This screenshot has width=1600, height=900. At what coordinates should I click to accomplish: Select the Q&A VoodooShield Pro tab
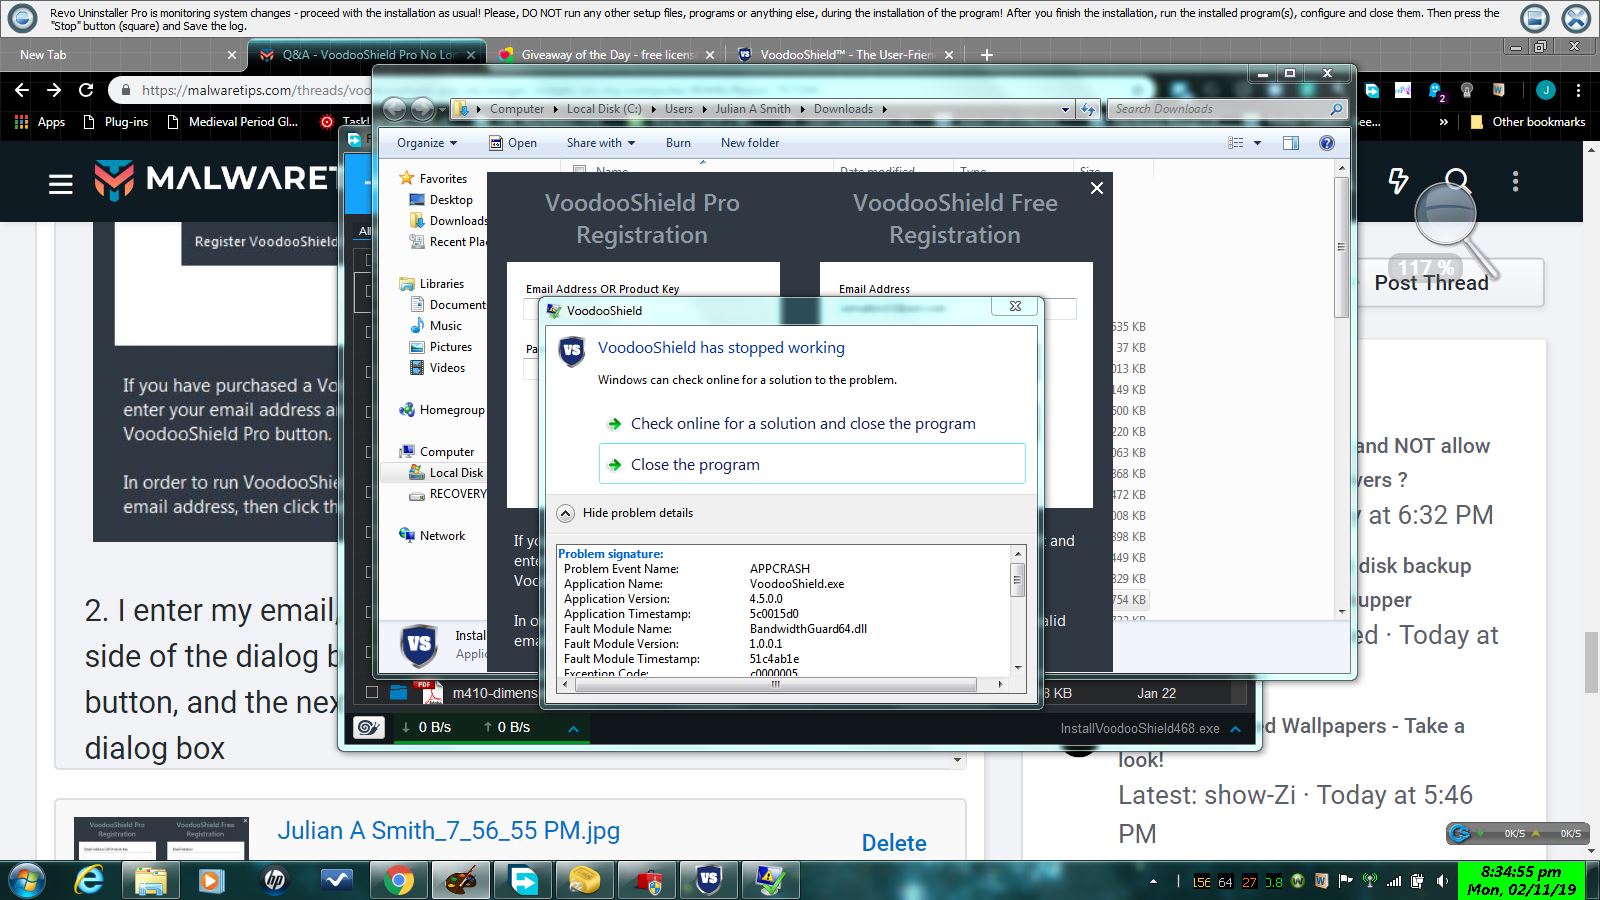click(366, 55)
